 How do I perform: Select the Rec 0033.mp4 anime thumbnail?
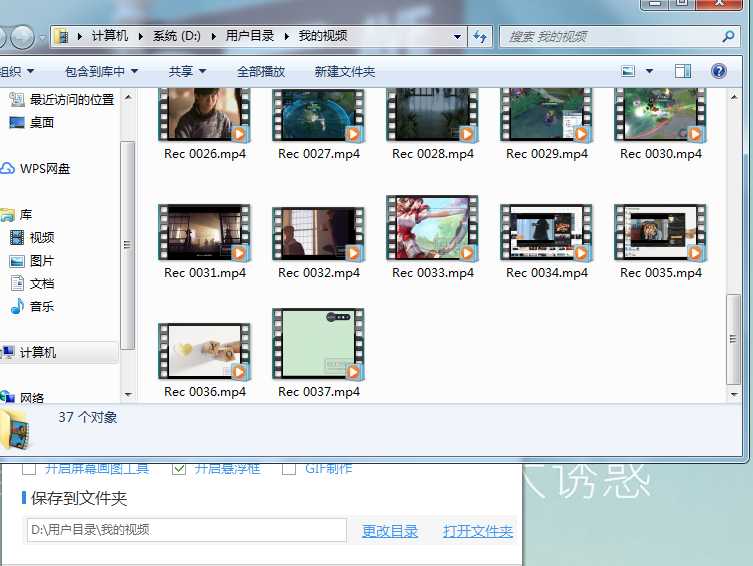[x=432, y=228]
